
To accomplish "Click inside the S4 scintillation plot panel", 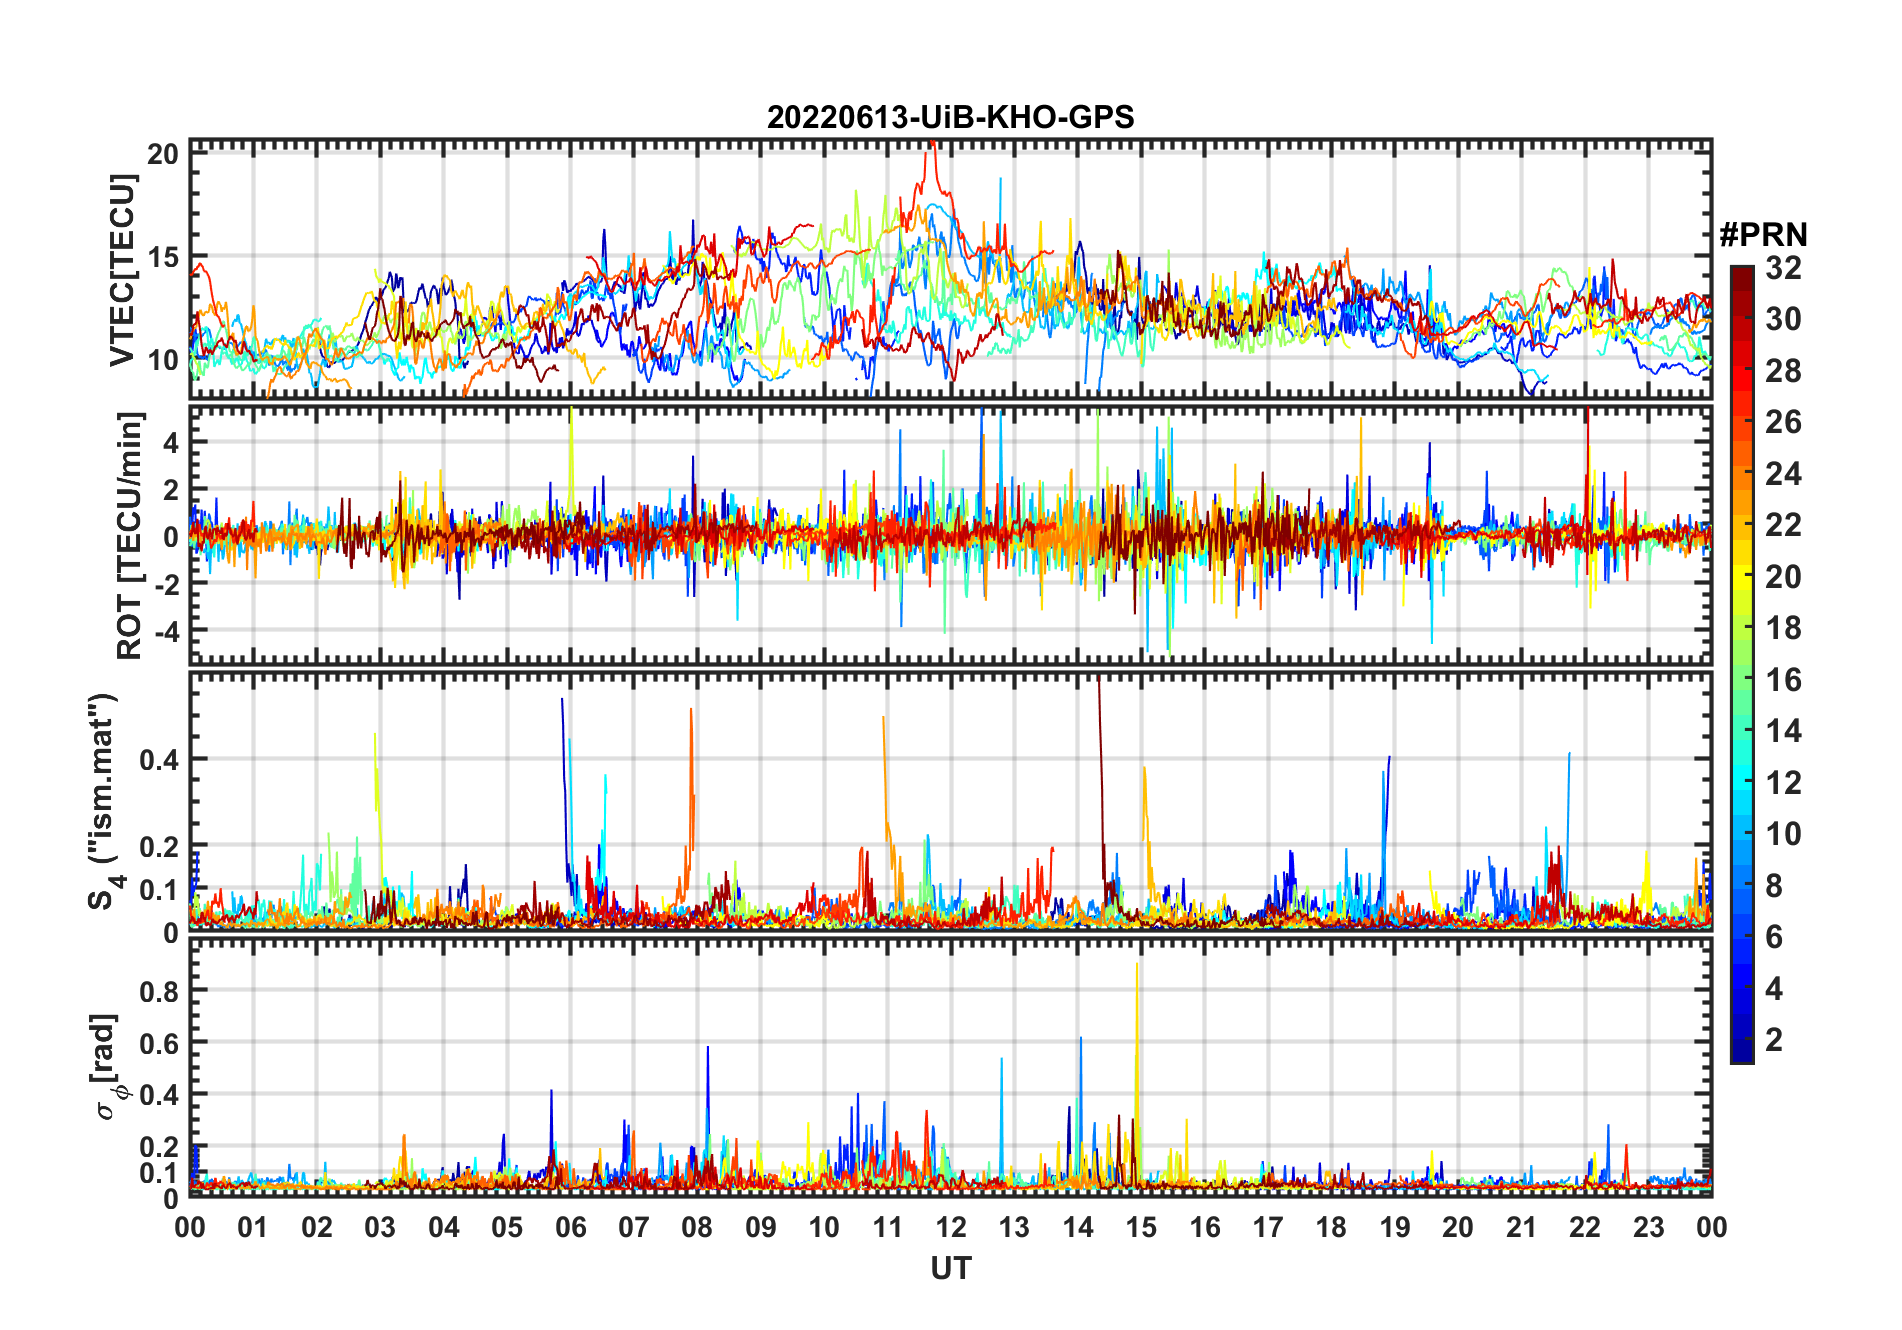I will click(950, 801).
